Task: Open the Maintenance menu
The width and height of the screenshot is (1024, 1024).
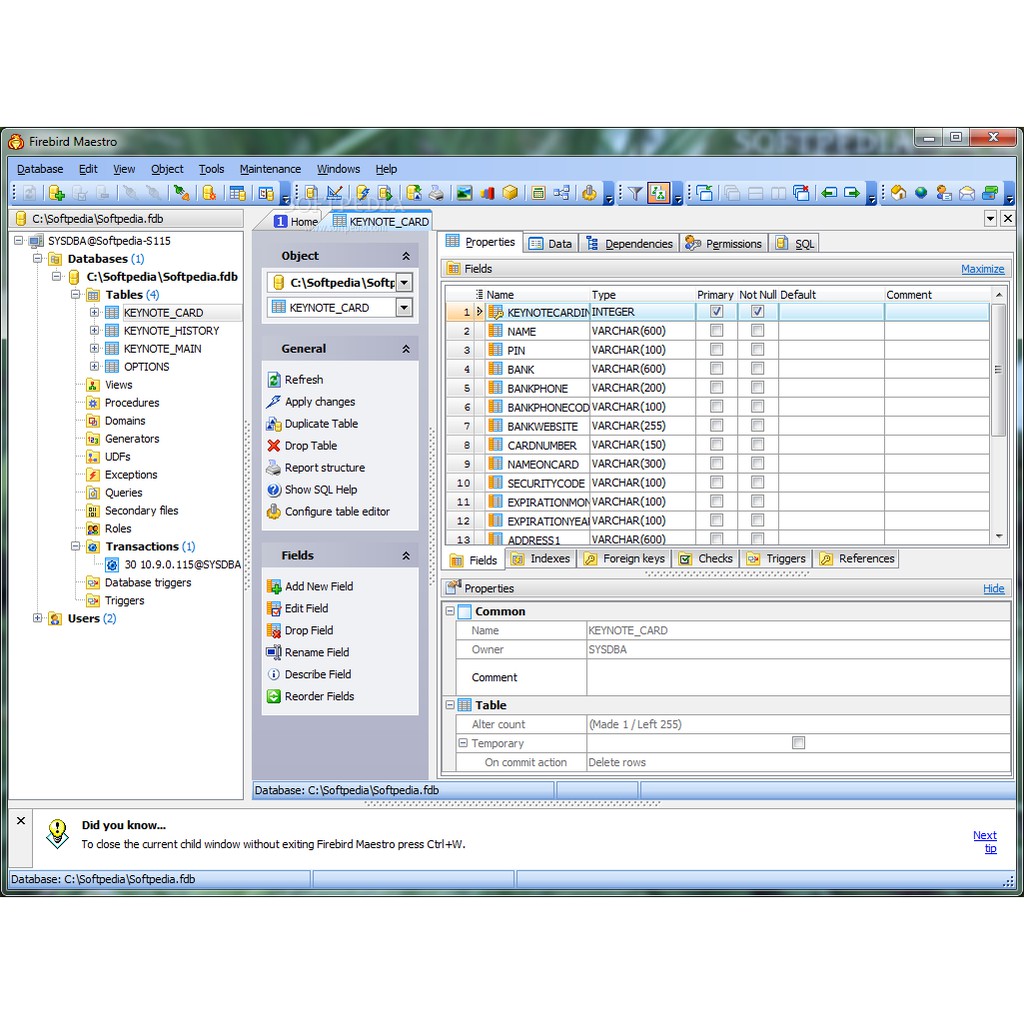Action: coord(270,169)
